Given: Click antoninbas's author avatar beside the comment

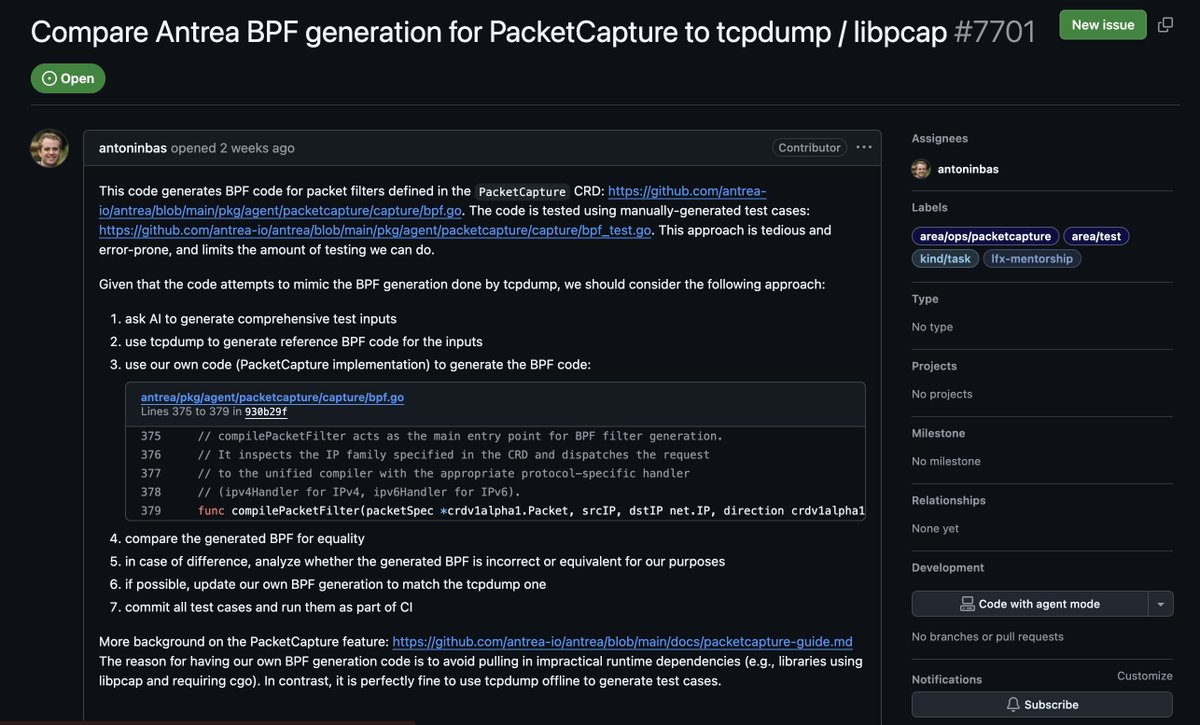Looking at the screenshot, I should click(49, 148).
